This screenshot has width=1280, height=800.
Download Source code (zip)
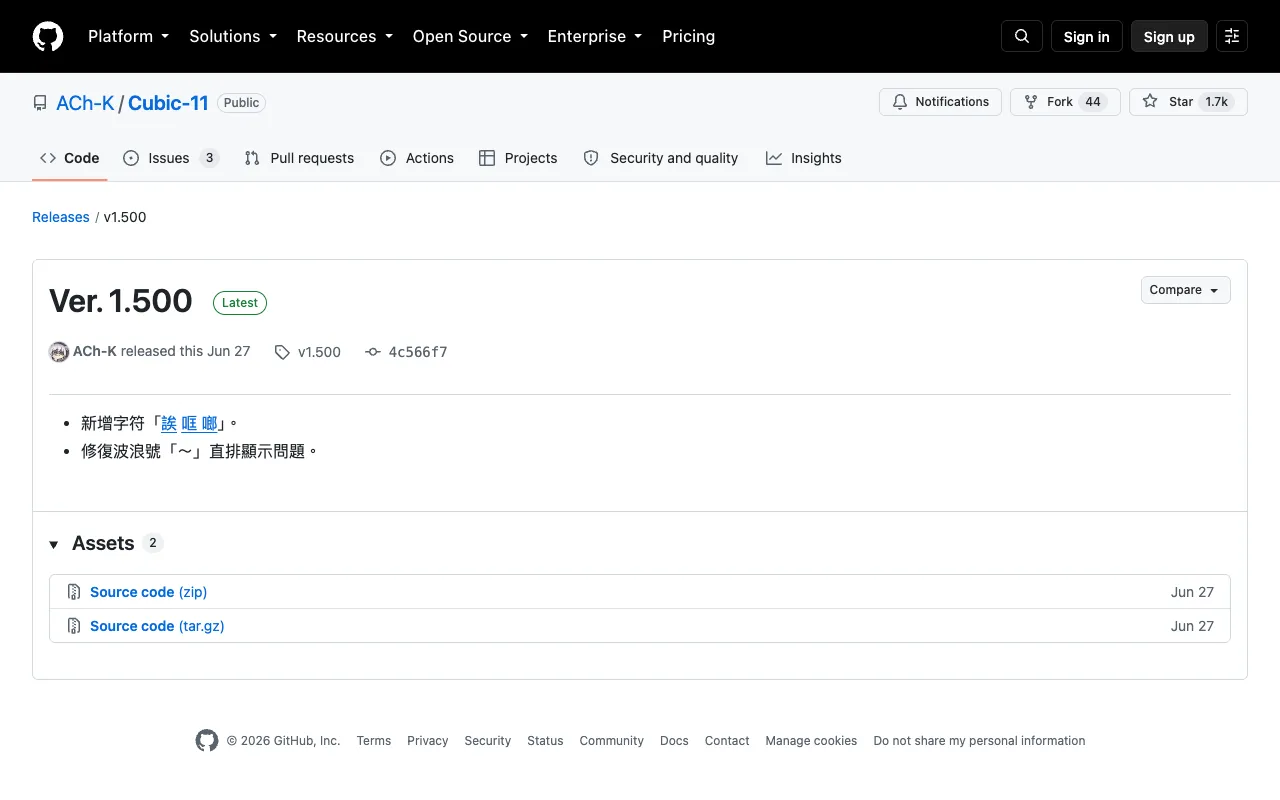point(149,592)
